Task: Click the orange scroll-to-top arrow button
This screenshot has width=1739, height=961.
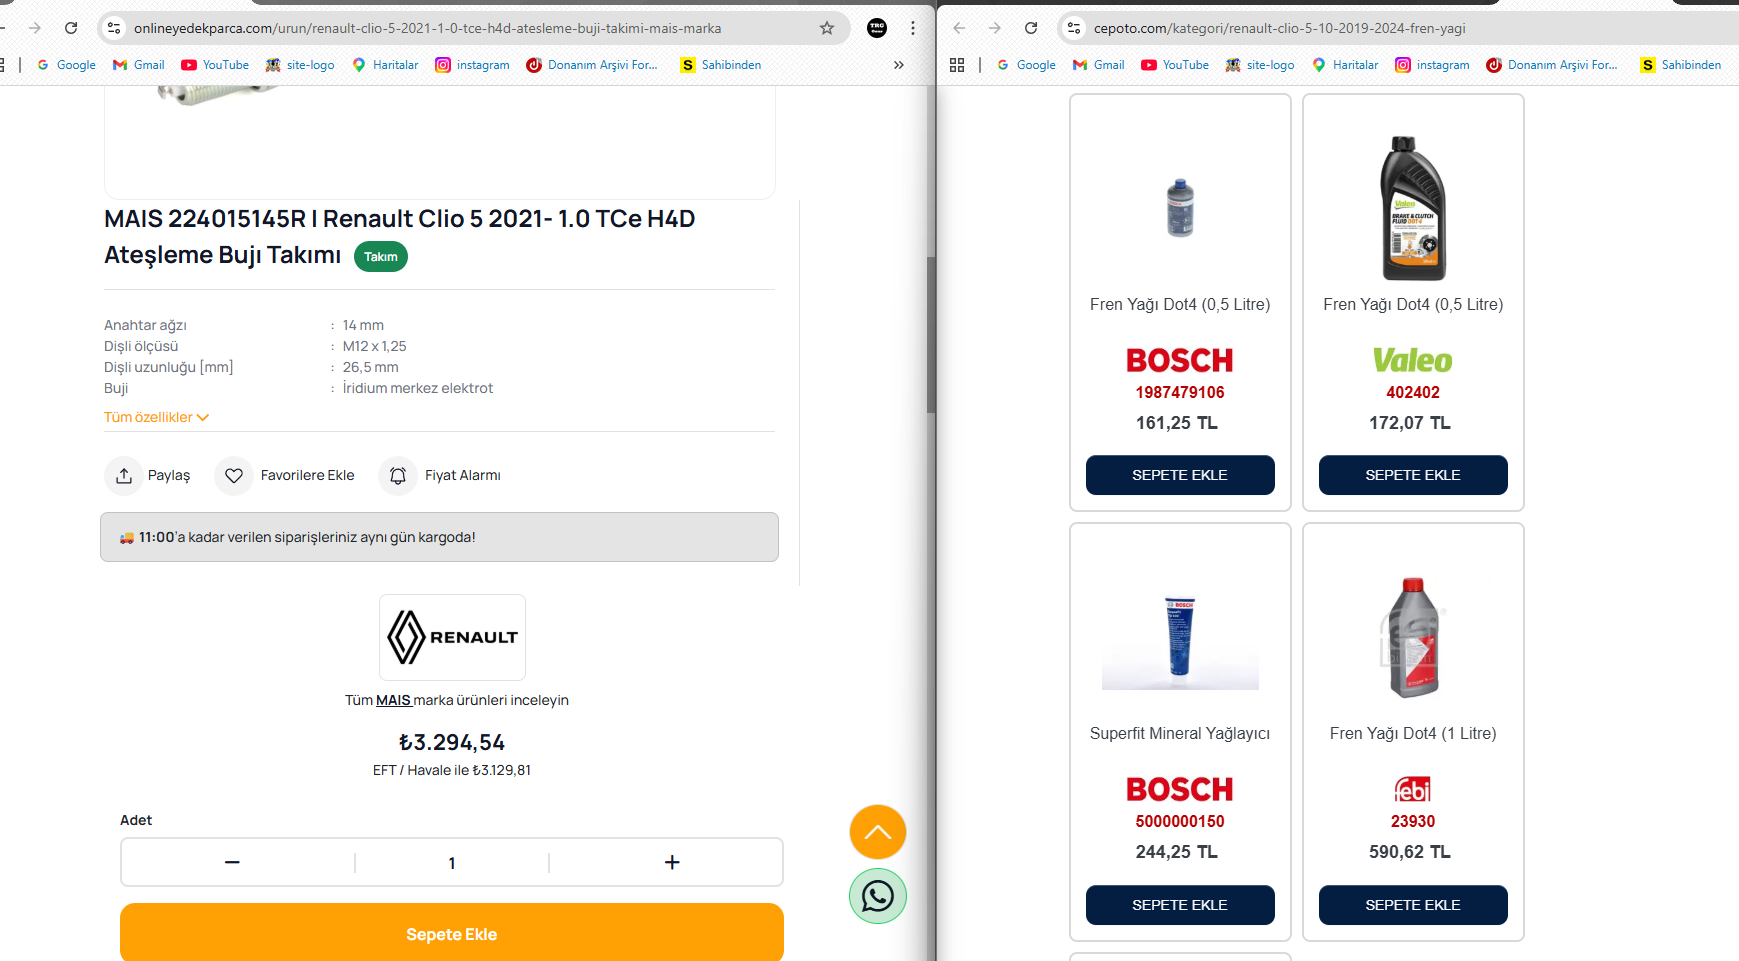Action: click(878, 832)
